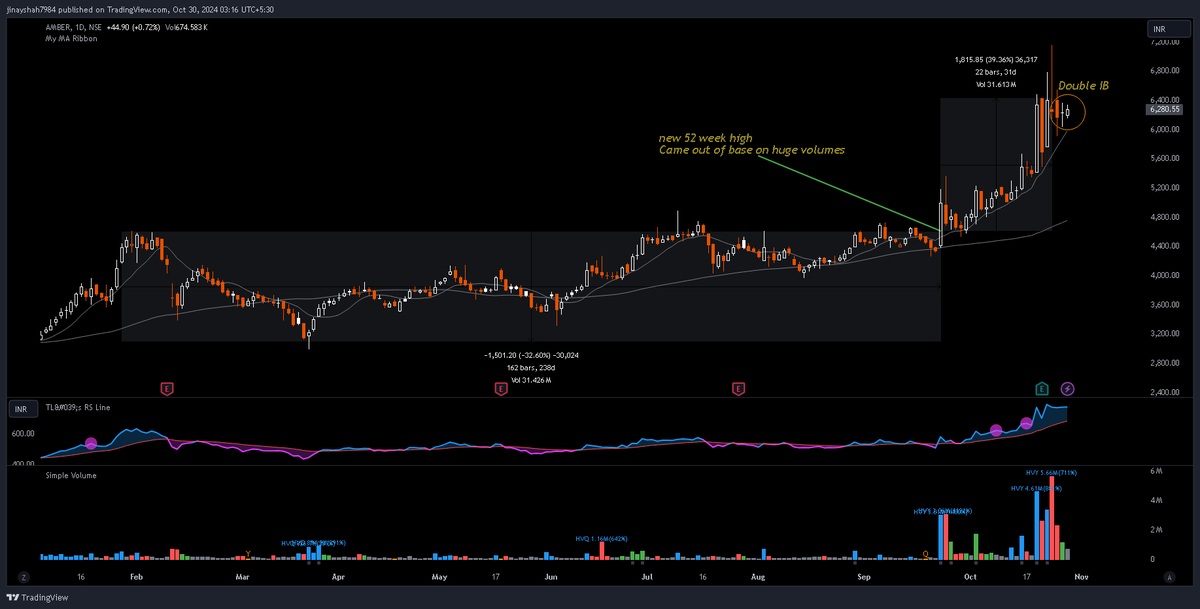
Task: Select the -1,501.20 (-32.60%) measurement label
Action: pyautogui.click(x=531, y=355)
